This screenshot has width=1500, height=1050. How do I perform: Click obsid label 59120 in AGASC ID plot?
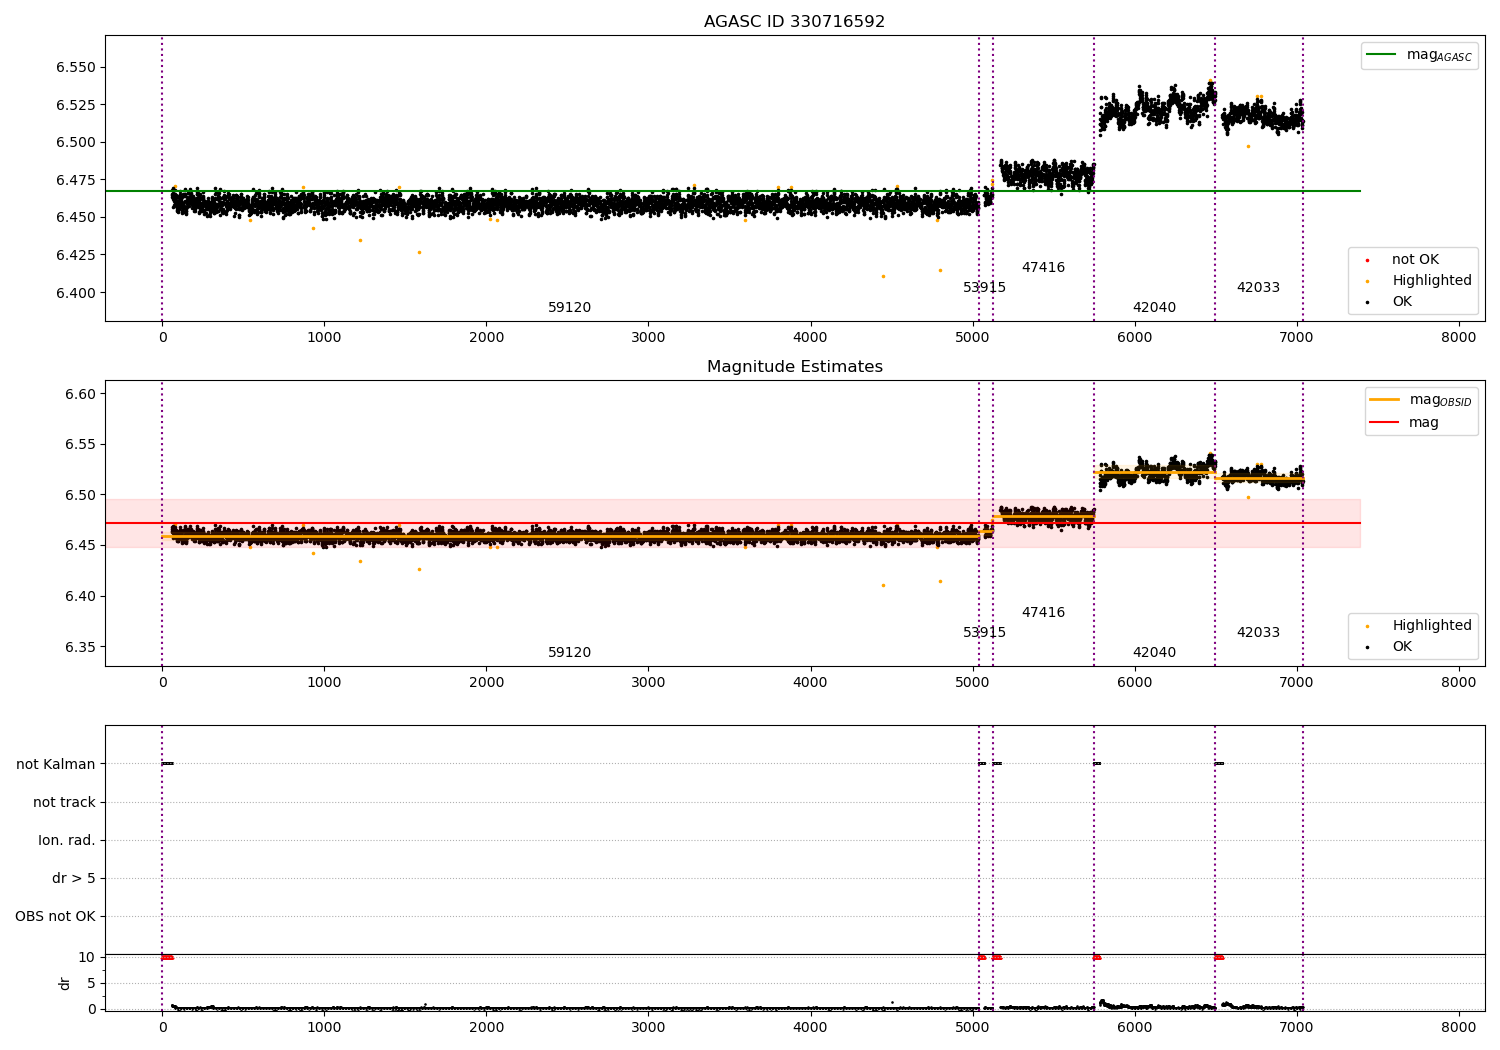(x=569, y=307)
